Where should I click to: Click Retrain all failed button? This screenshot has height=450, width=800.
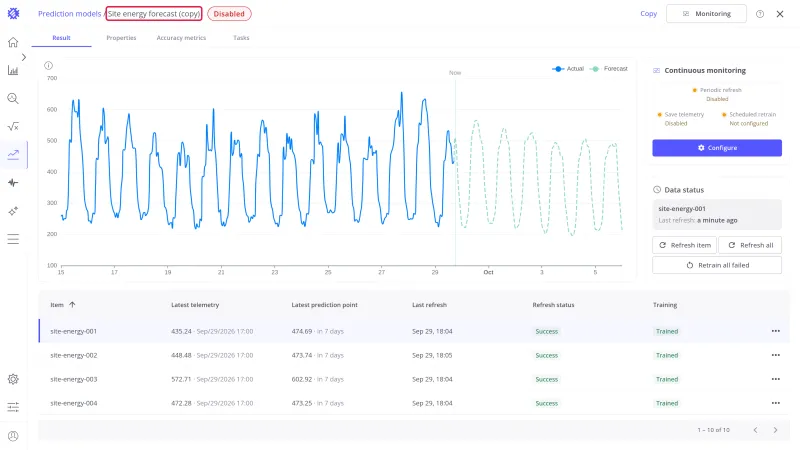point(717,265)
